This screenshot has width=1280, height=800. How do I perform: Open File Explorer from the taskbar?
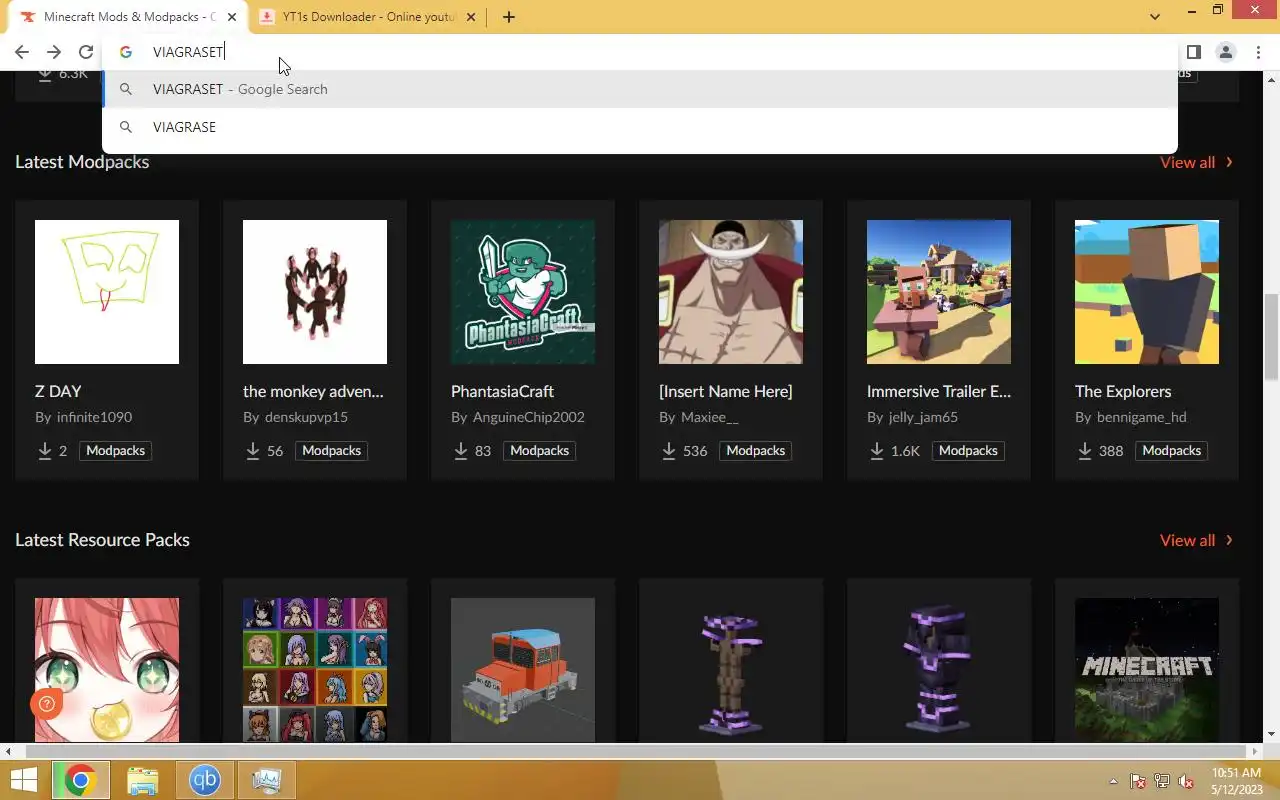[x=143, y=780]
